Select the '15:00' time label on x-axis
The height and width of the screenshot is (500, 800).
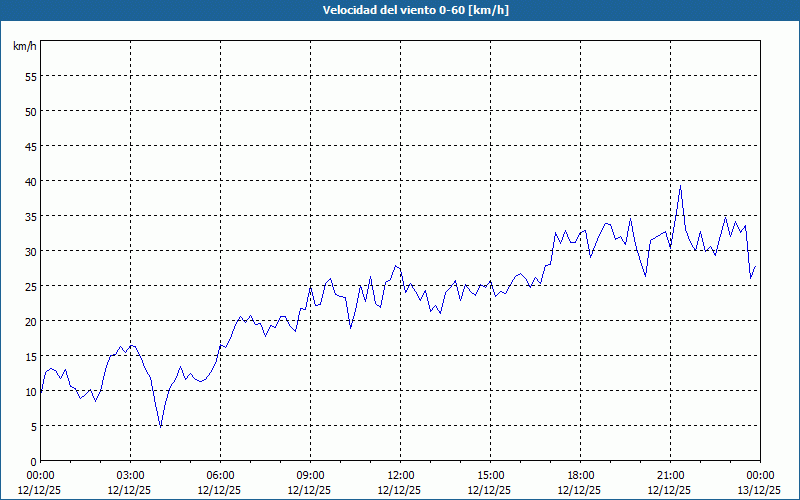[x=490, y=475]
